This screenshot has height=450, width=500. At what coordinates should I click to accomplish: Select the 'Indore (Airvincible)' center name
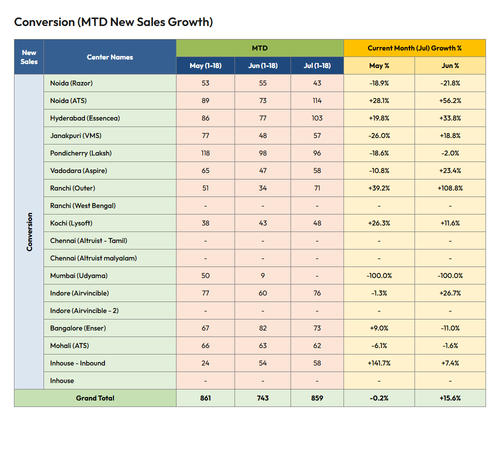(80, 293)
